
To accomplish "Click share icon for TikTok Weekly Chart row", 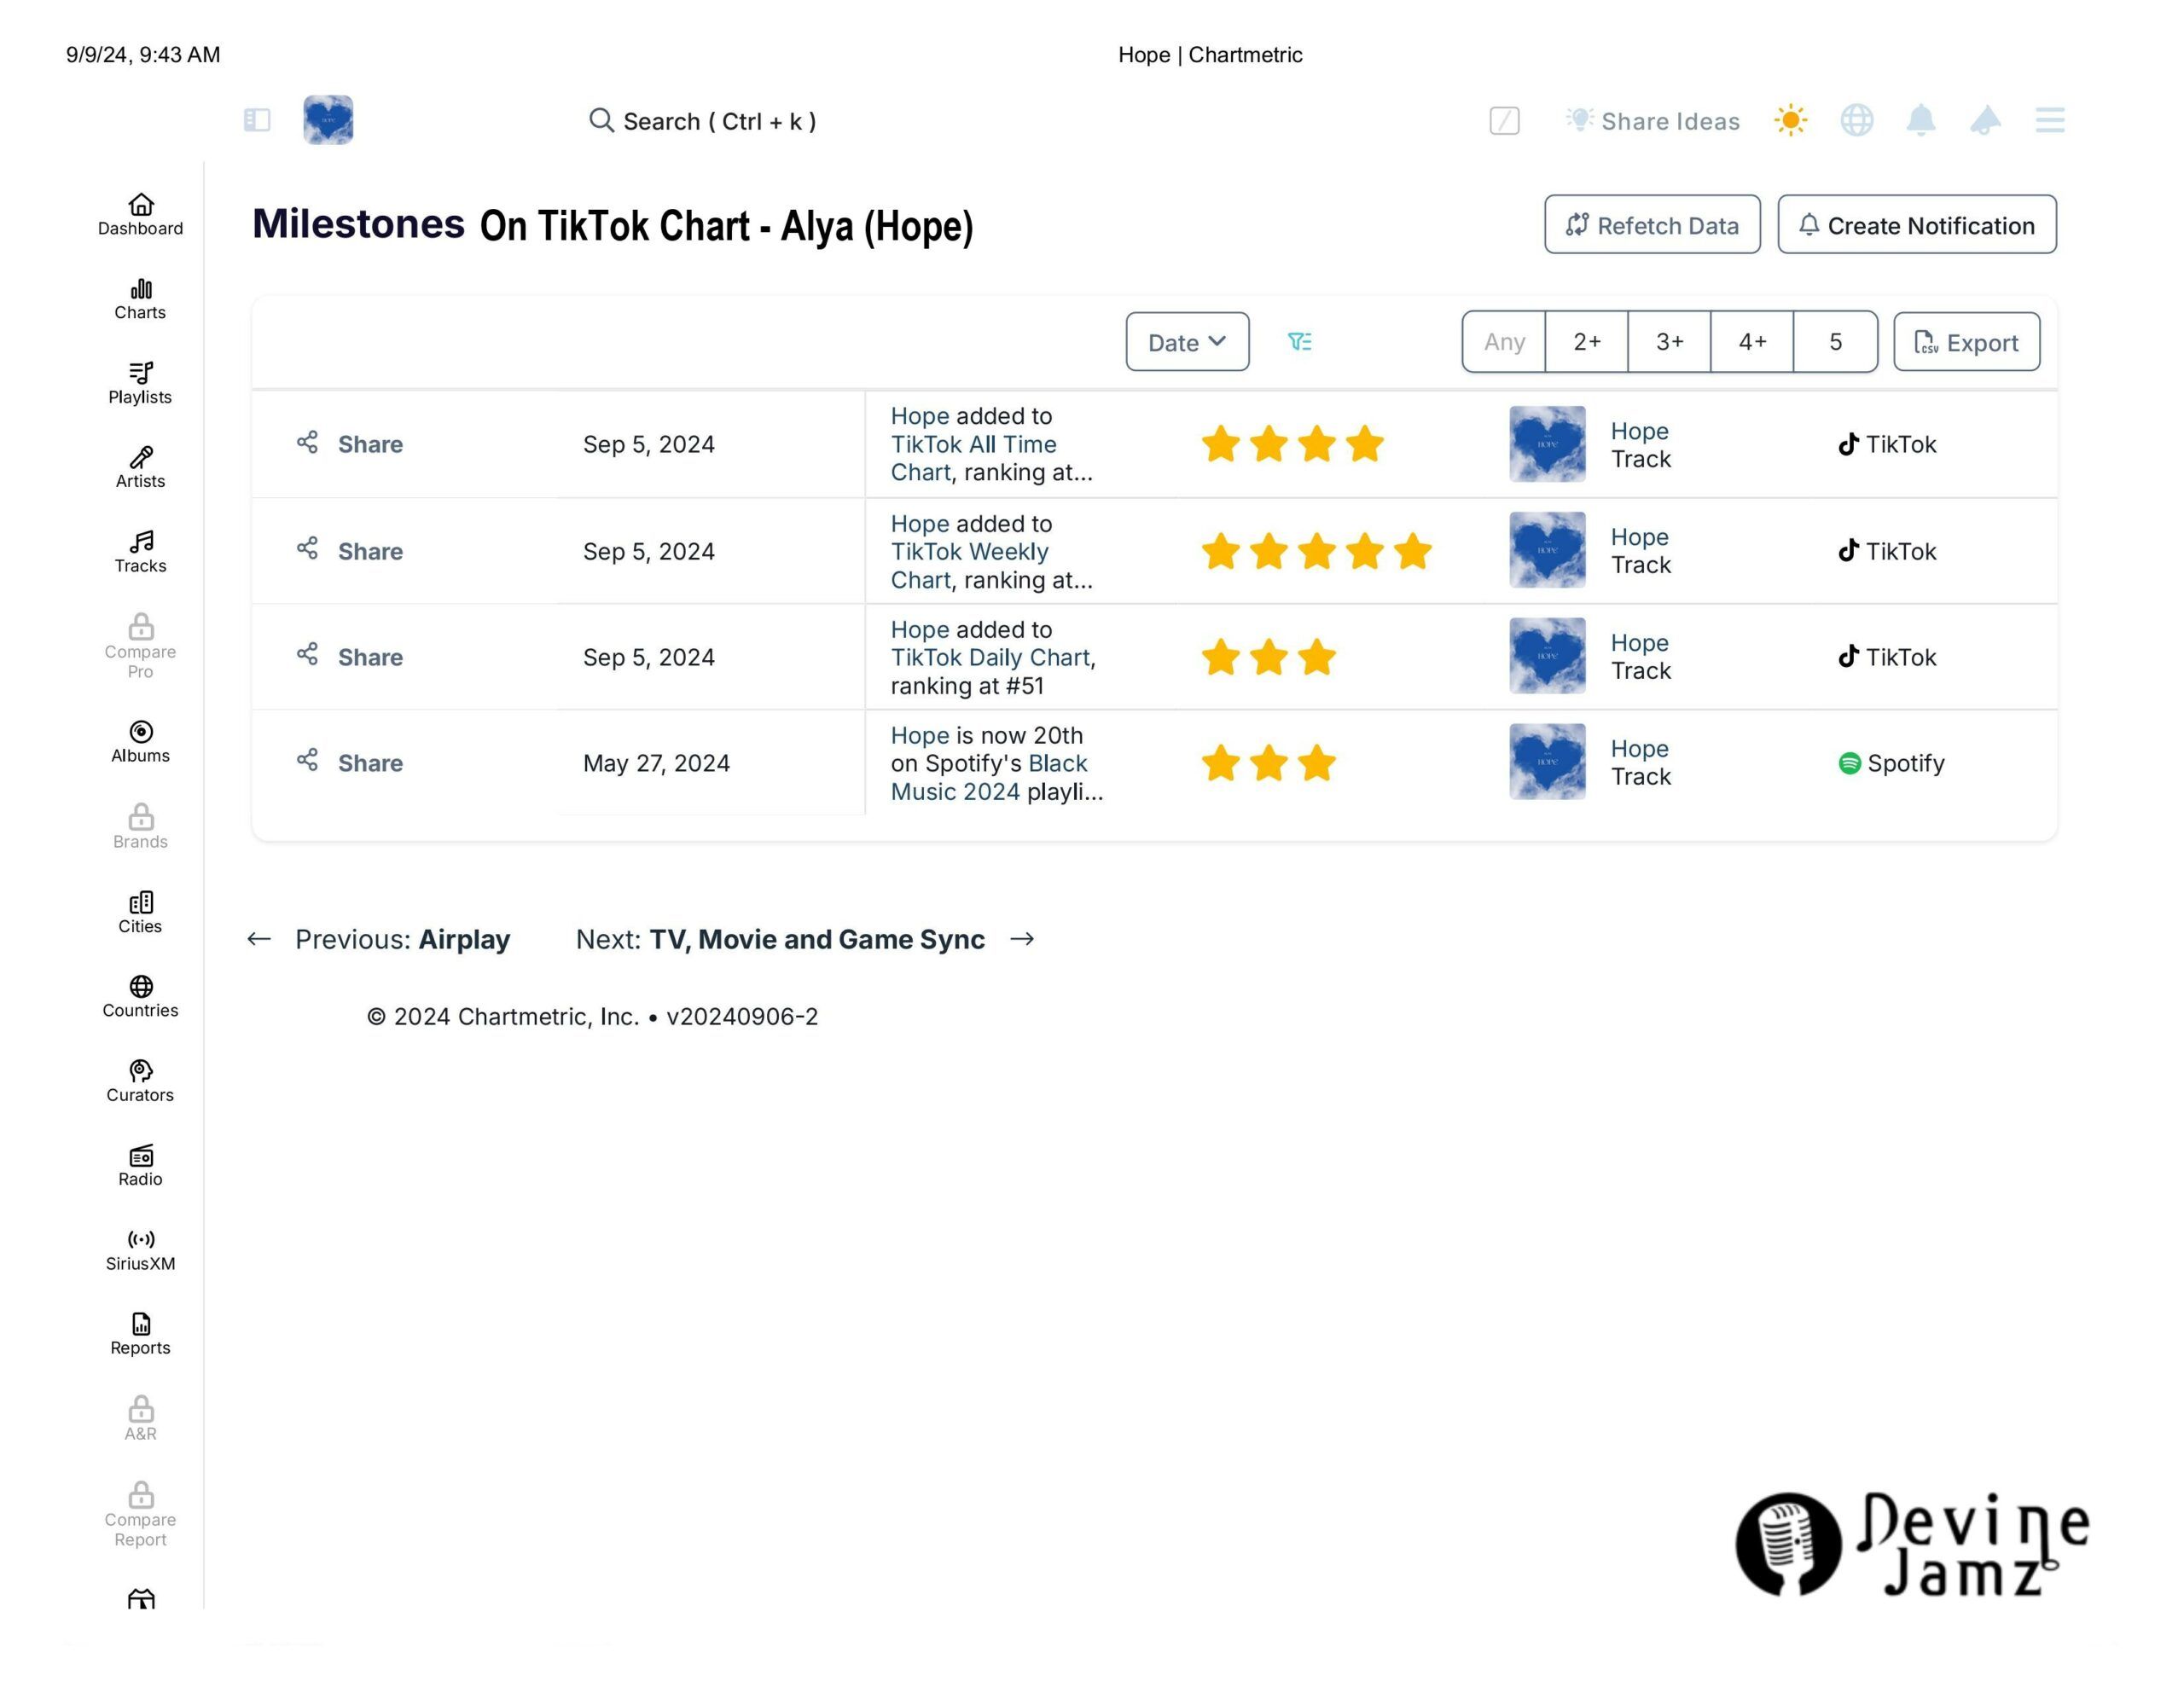I will coord(307,549).
